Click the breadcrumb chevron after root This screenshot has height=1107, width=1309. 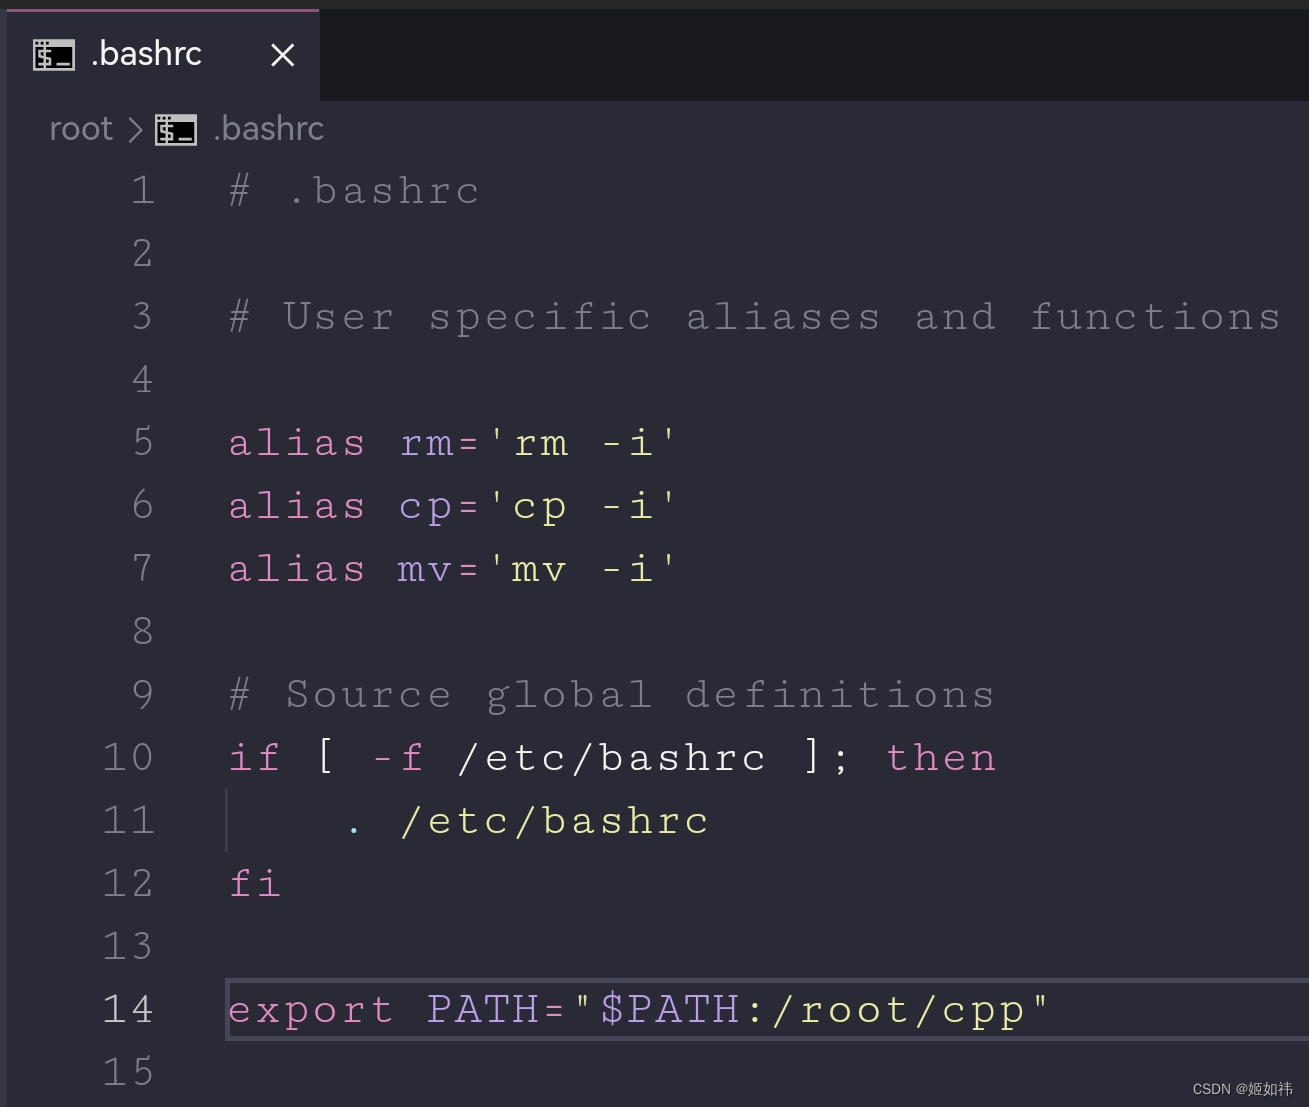pyautogui.click(x=134, y=129)
